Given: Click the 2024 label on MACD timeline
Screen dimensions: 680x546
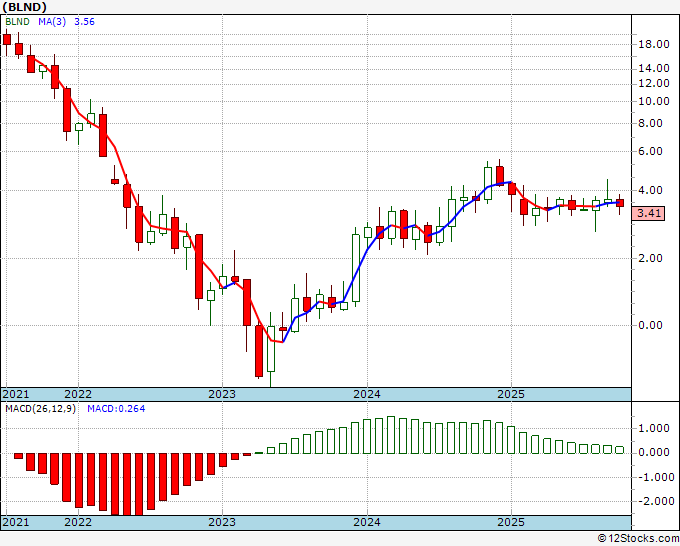Looking at the screenshot, I should 367,522.
